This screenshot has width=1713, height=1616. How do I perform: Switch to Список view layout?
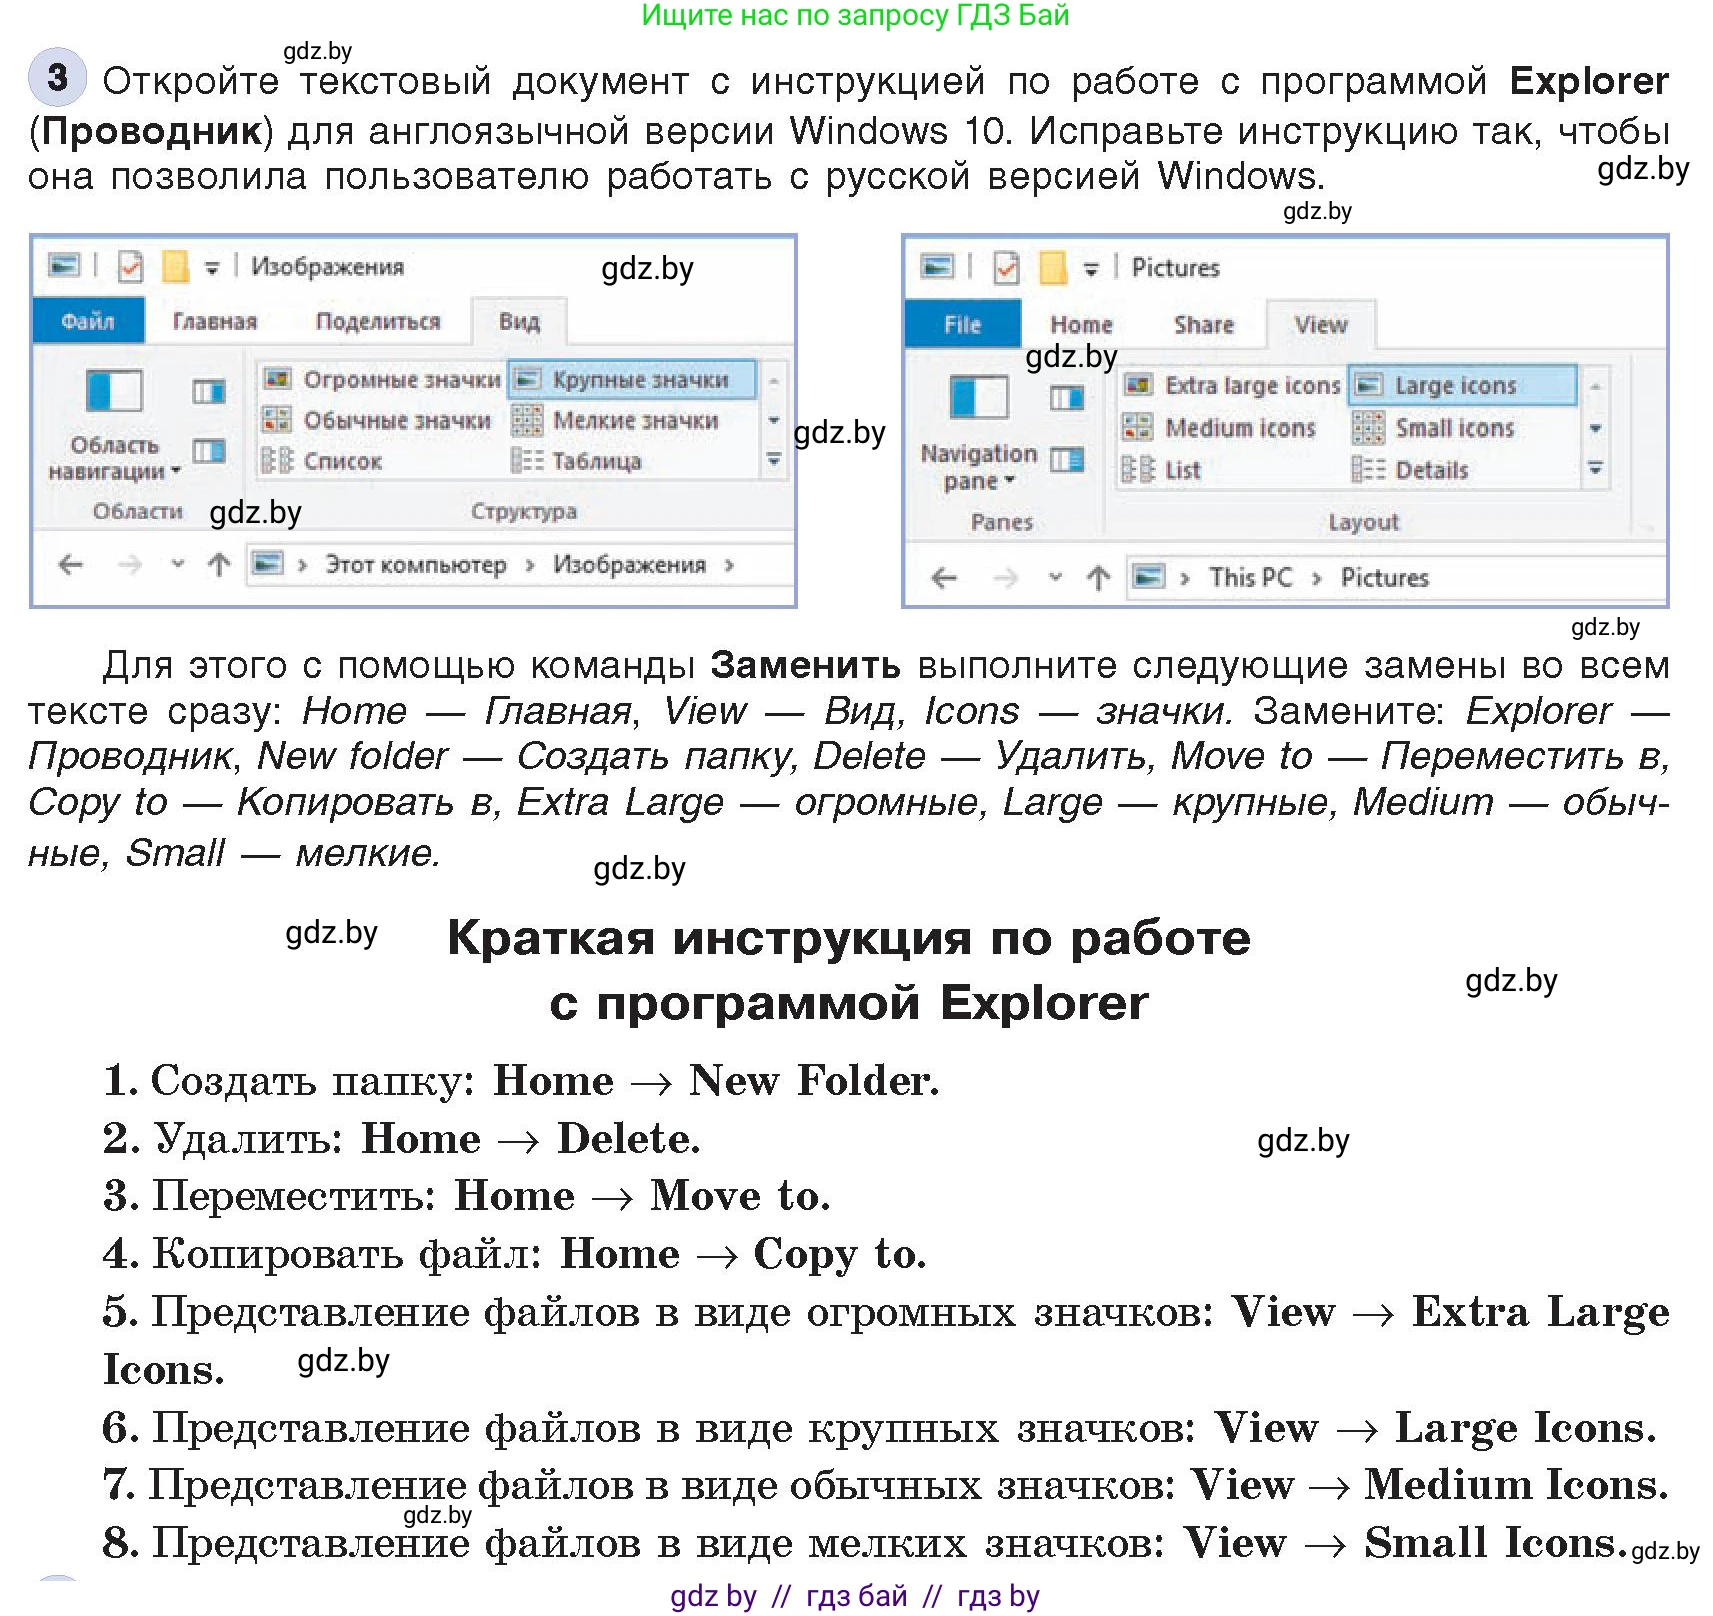(x=323, y=461)
